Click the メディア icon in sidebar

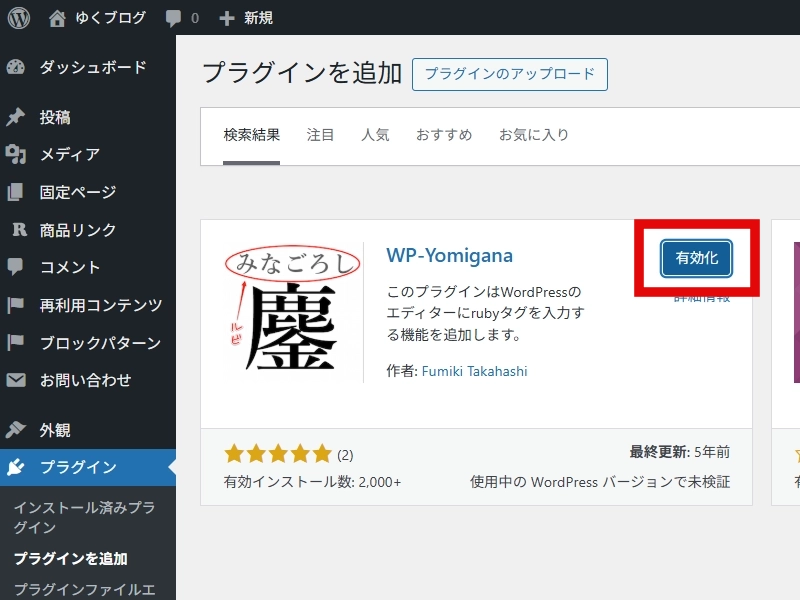click(x=16, y=154)
